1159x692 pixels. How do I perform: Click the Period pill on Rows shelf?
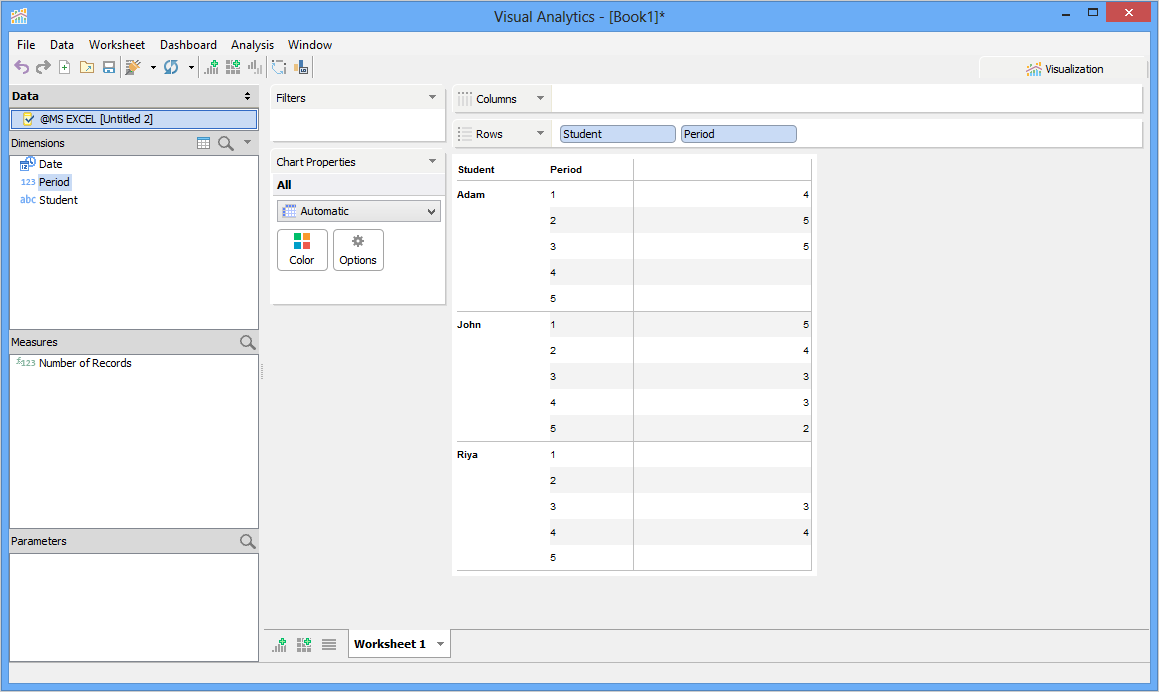(738, 134)
